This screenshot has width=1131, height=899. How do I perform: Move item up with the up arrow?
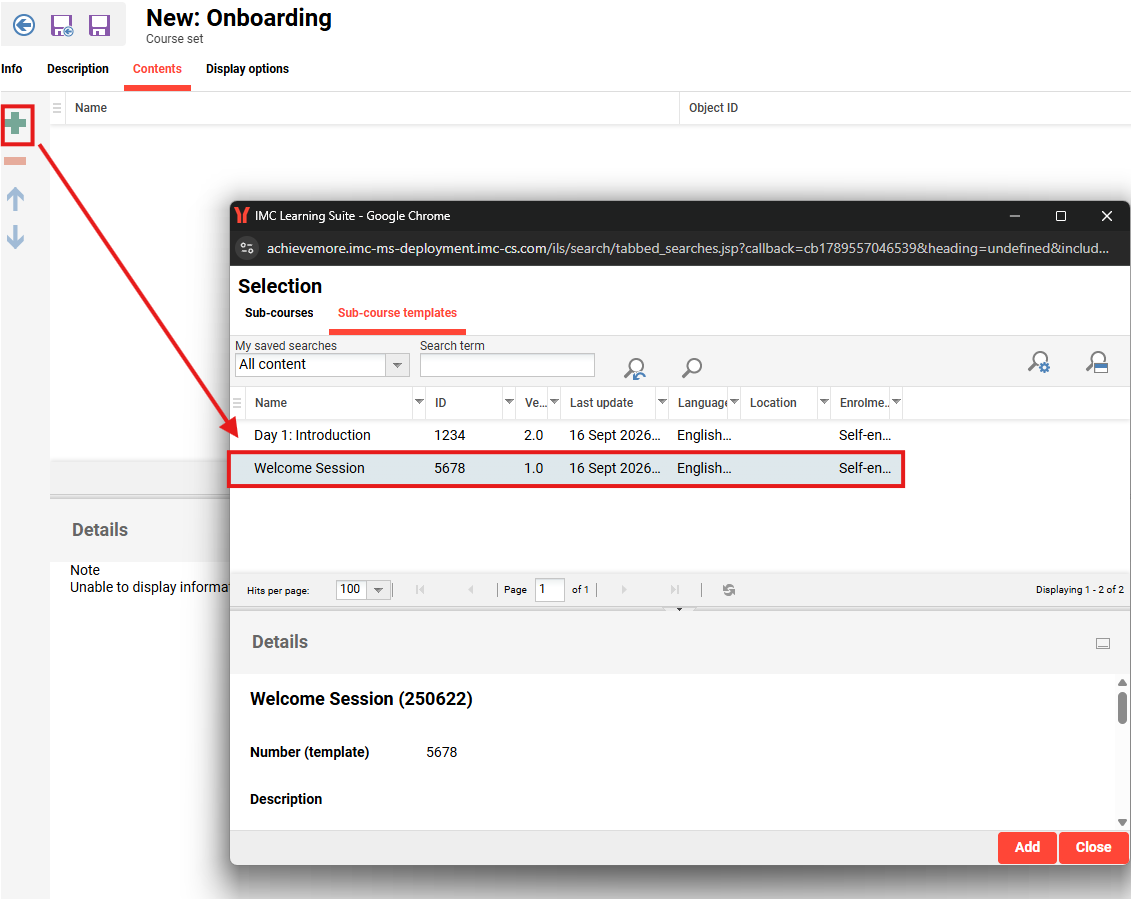click(15, 198)
